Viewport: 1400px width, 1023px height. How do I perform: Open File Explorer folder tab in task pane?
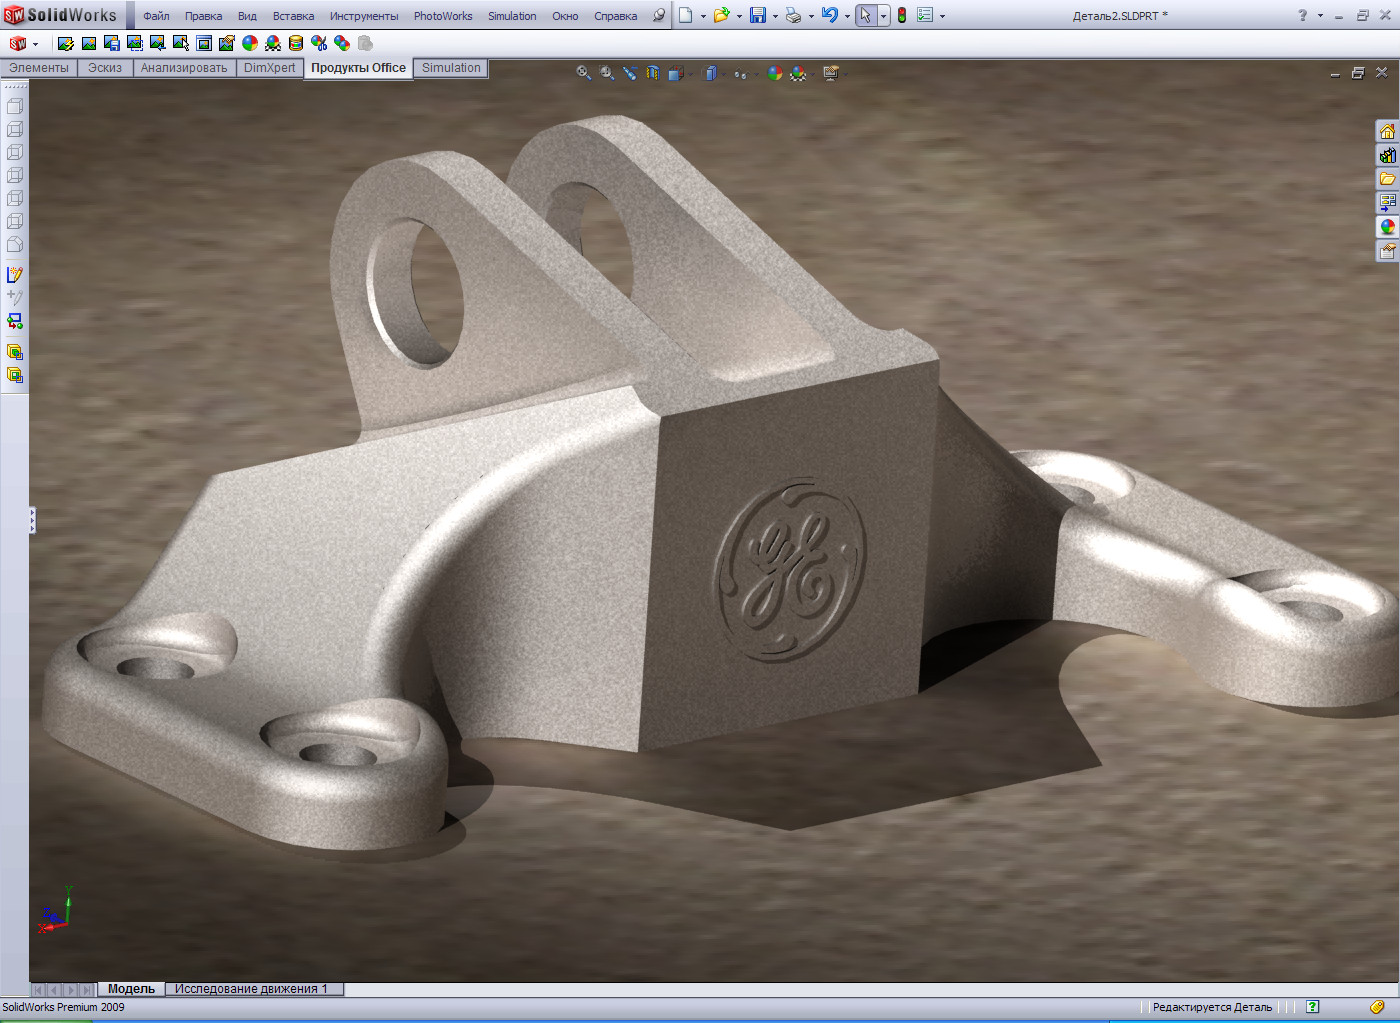point(1387,179)
